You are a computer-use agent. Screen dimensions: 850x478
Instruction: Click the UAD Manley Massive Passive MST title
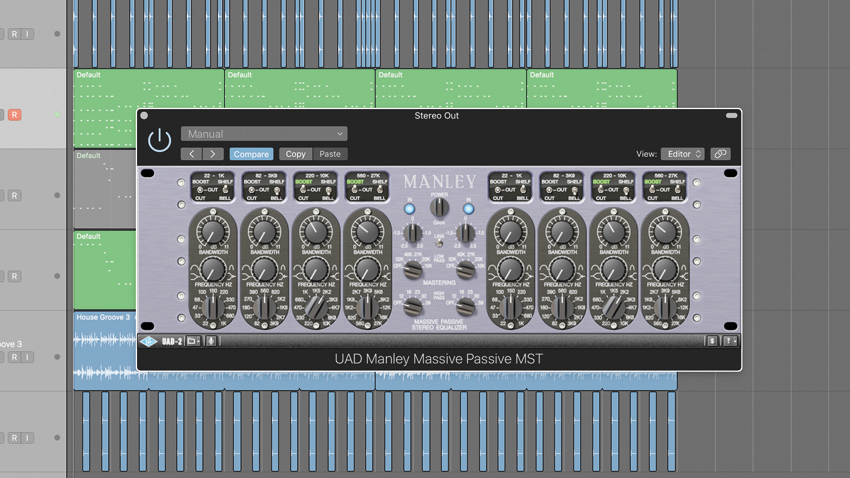tap(439, 359)
